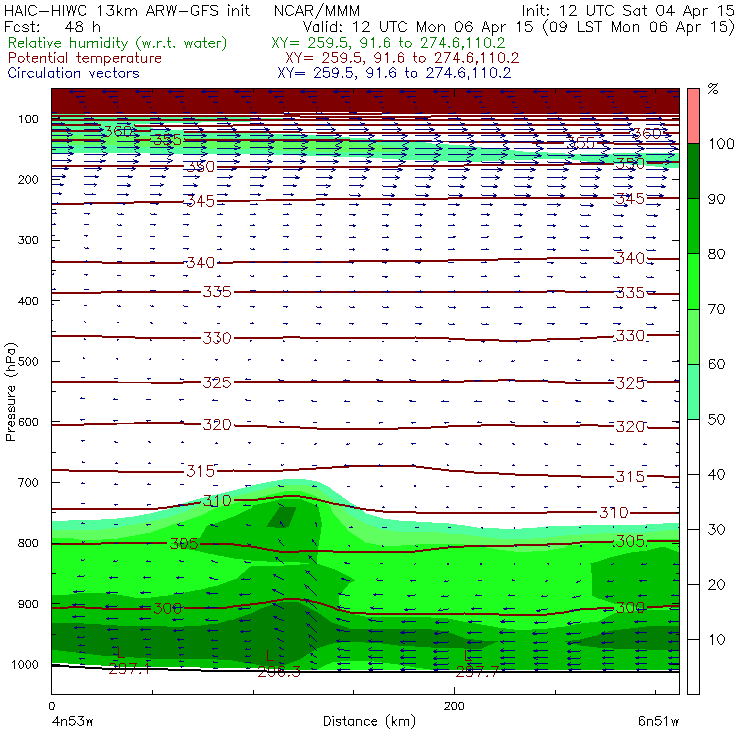740x740 pixels.
Task: Click the 'Fcst: 48 h' forecast label
Action: [x=52, y=27]
